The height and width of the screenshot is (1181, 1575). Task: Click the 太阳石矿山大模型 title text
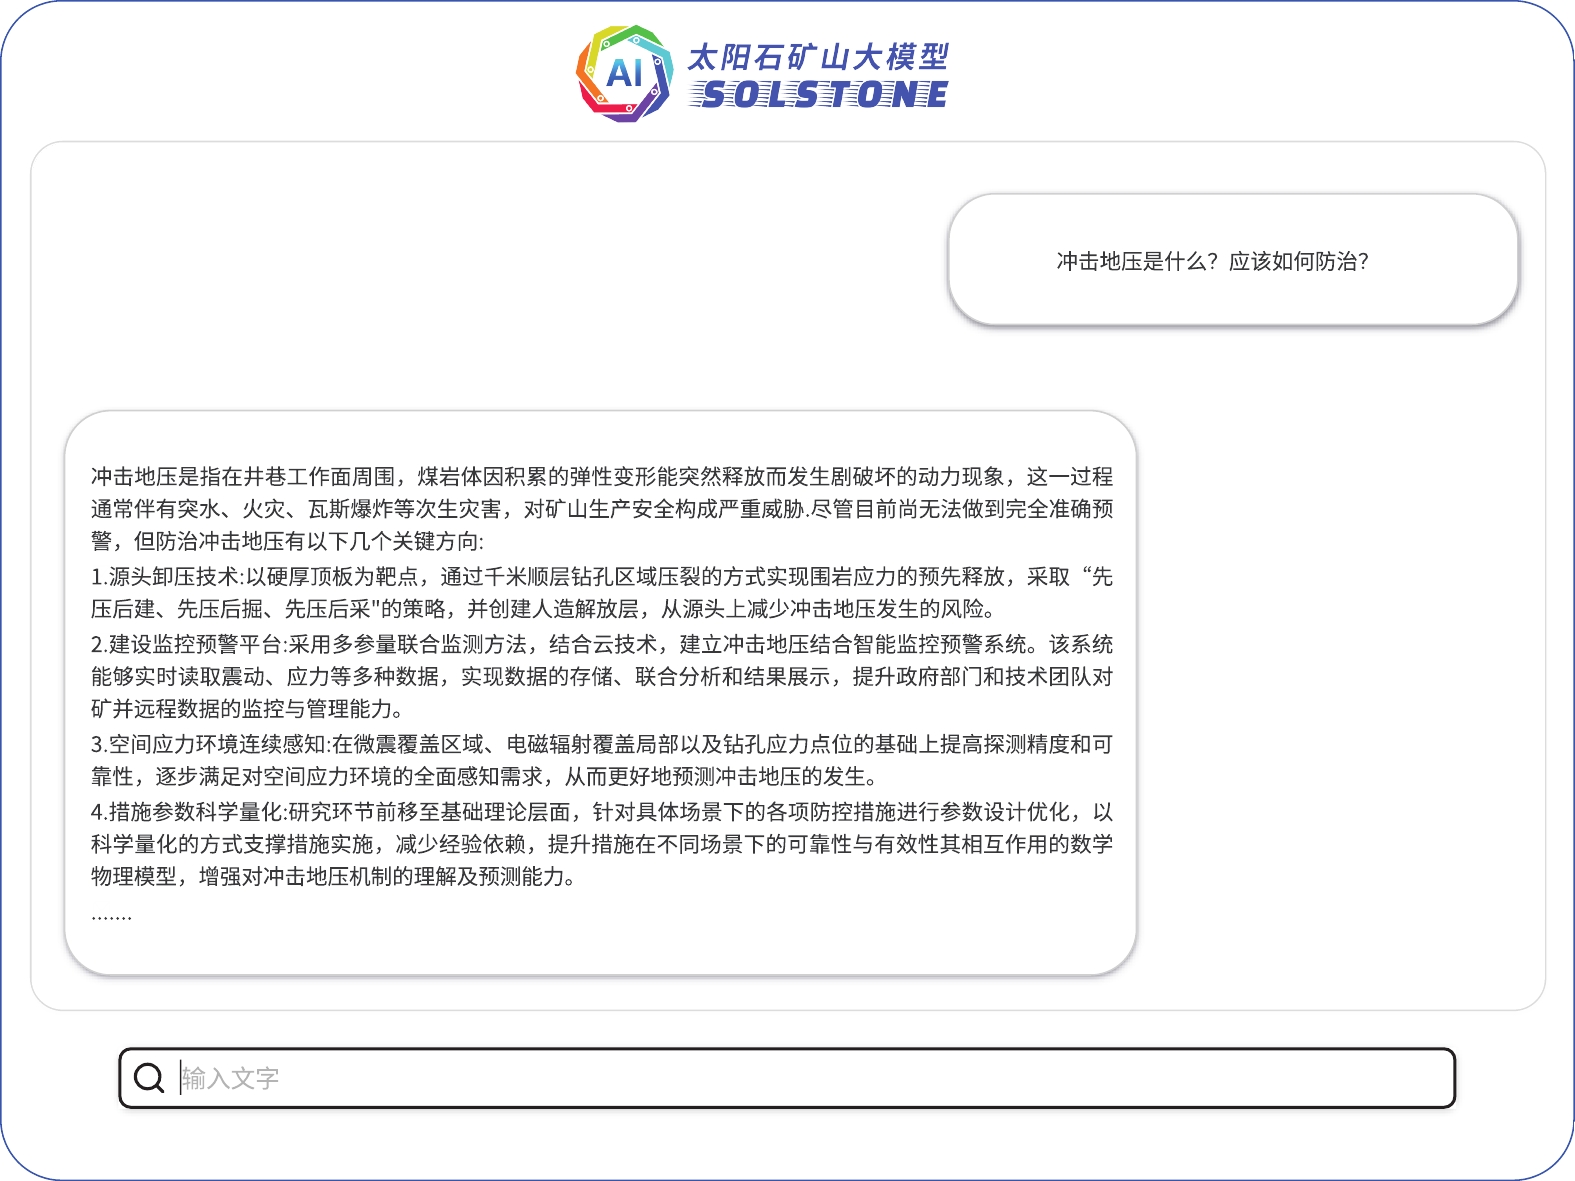pos(817,57)
